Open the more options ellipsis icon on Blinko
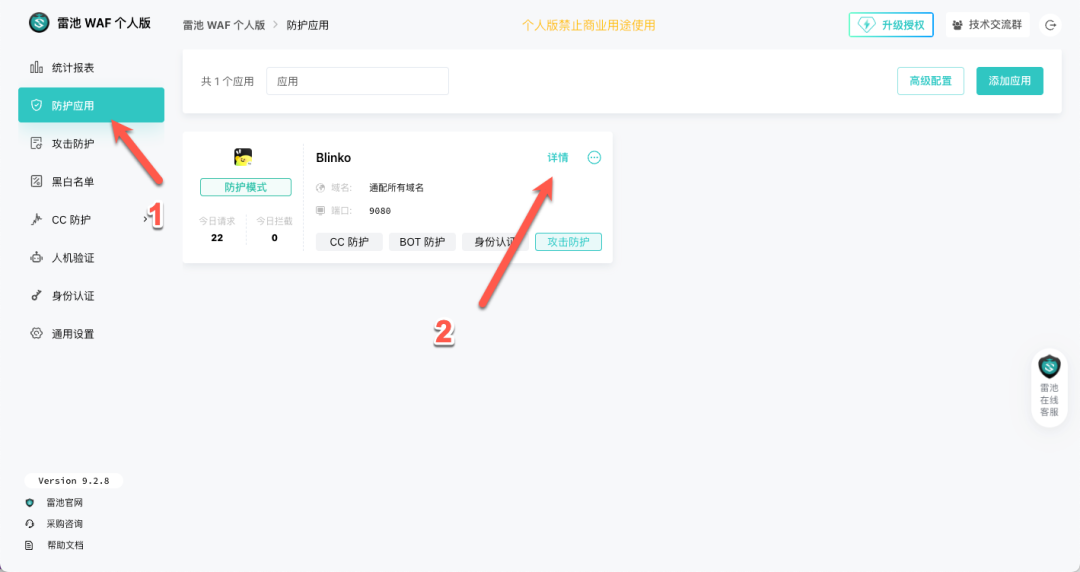This screenshot has height=572, width=1080. [x=594, y=158]
